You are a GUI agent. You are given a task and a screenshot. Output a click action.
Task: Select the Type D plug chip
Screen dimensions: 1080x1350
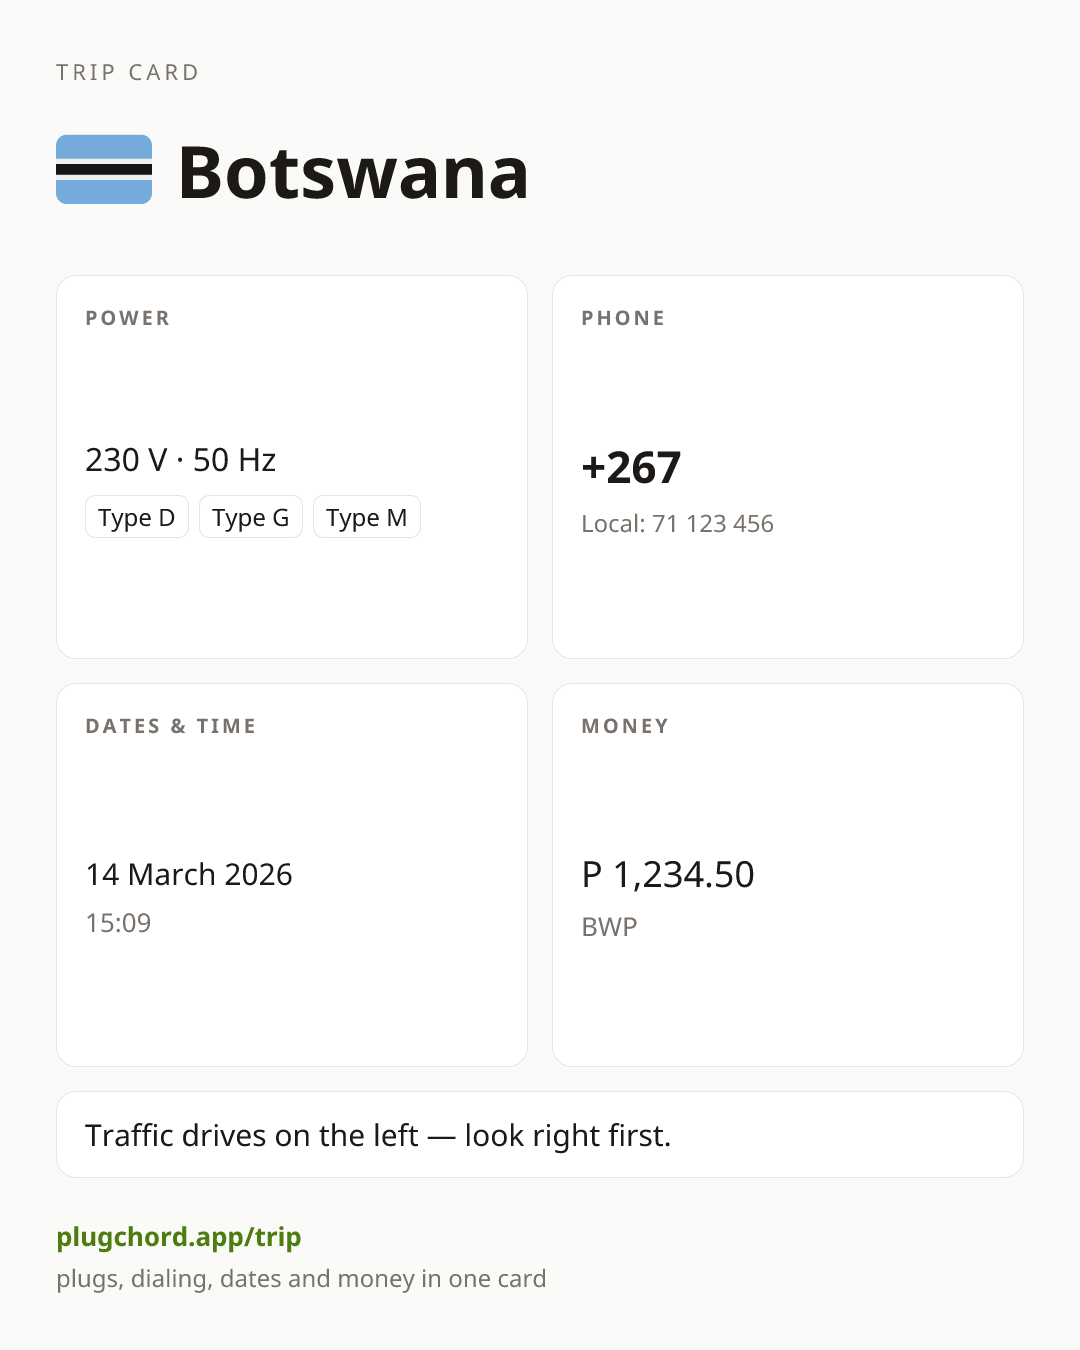(x=137, y=517)
